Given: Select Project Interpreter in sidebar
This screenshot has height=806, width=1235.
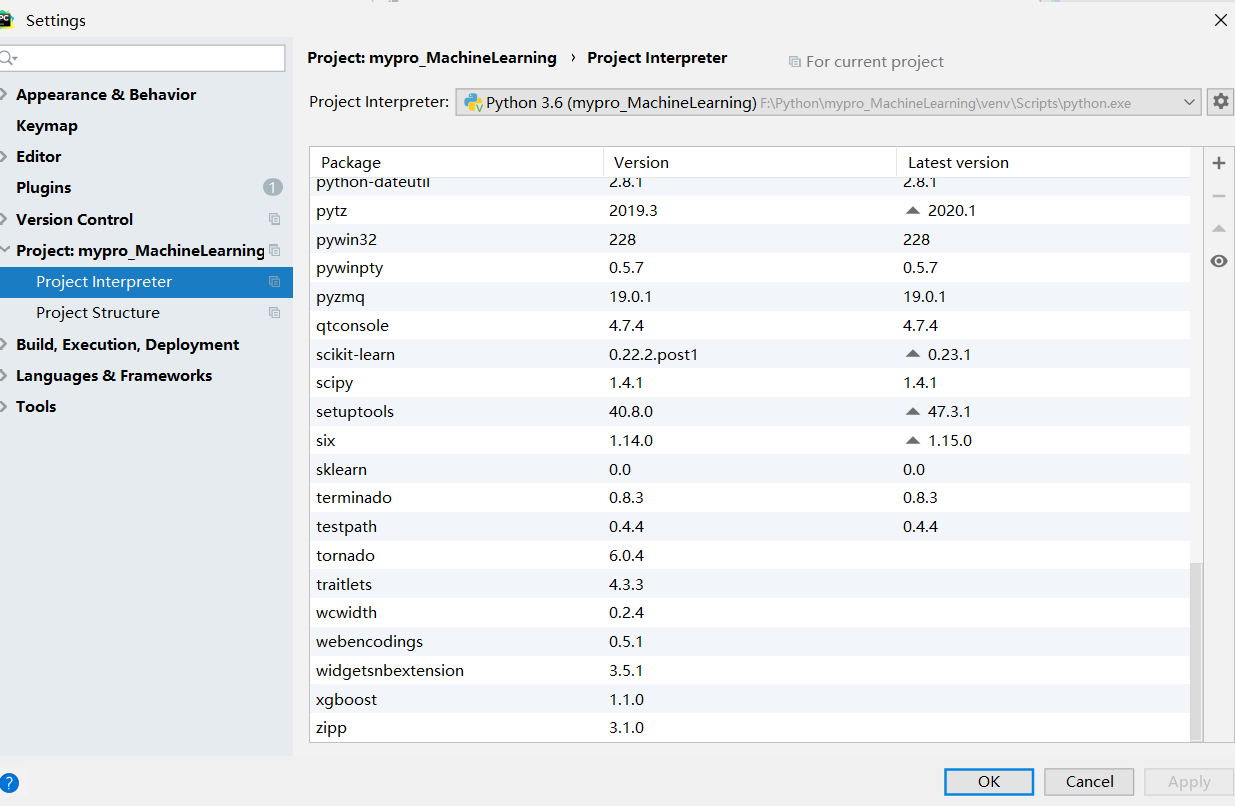Looking at the screenshot, I should tap(146, 282).
